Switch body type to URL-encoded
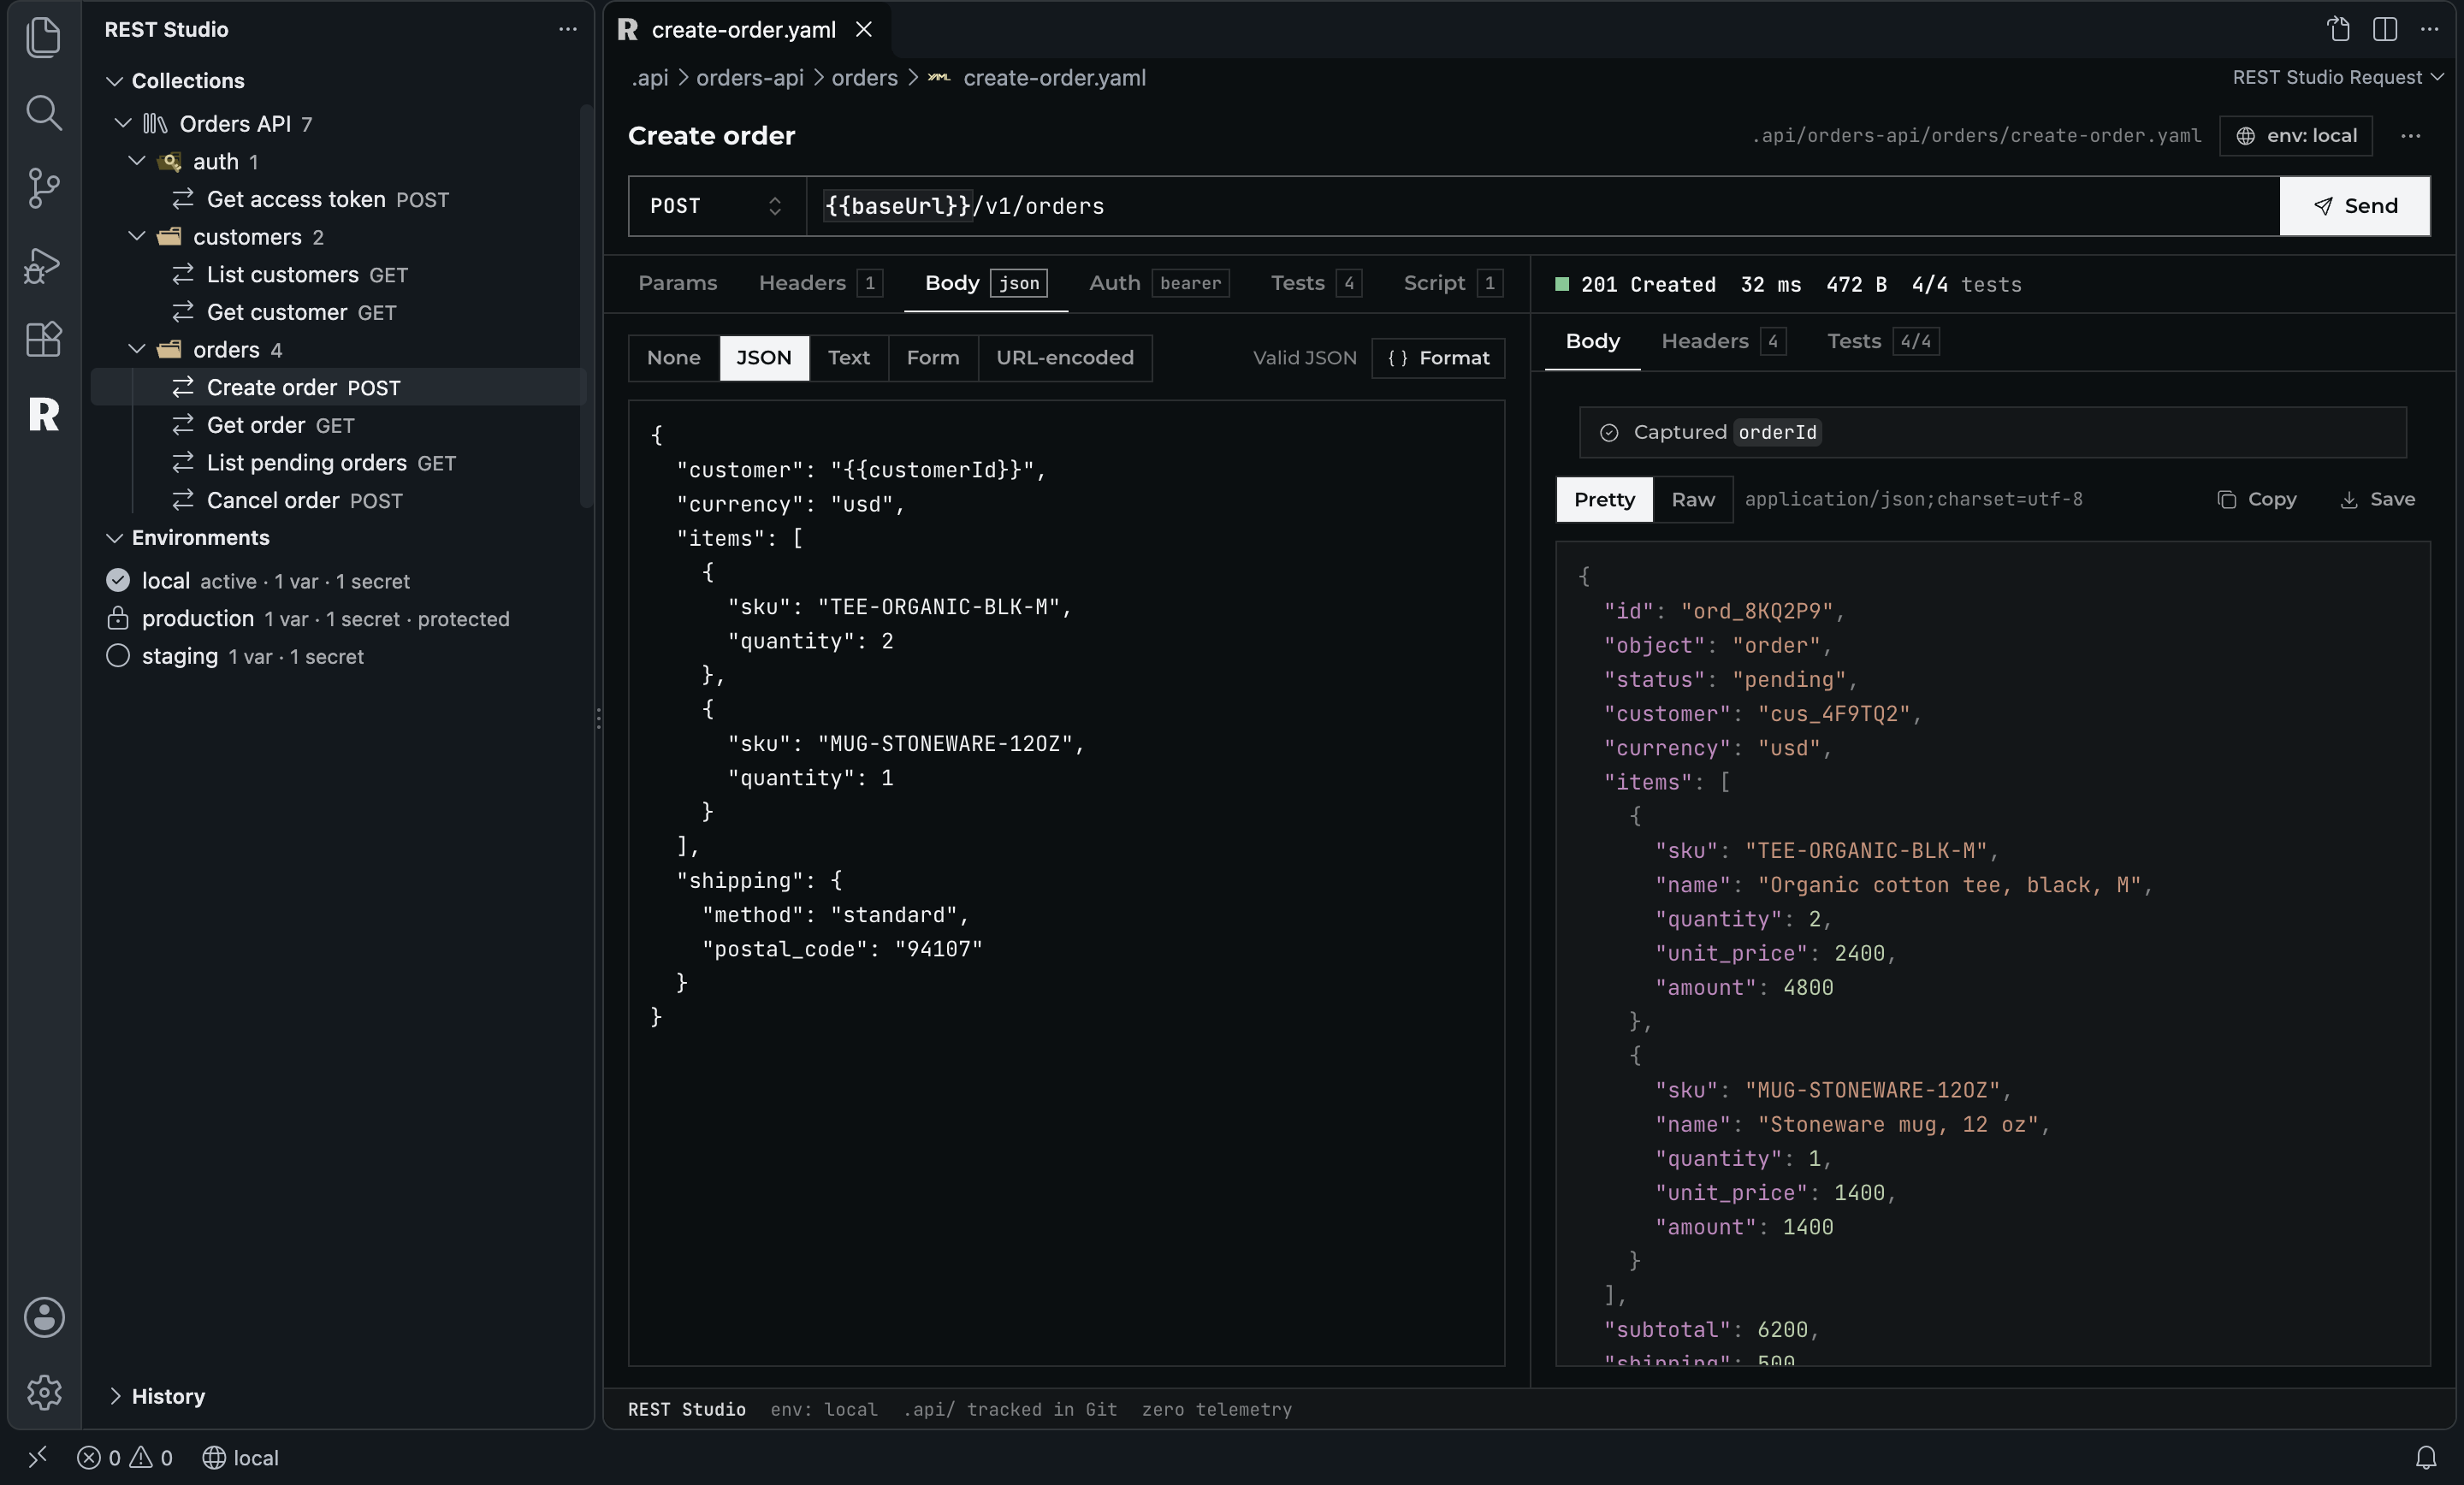The image size is (2464, 1485). click(x=1065, y=357)
